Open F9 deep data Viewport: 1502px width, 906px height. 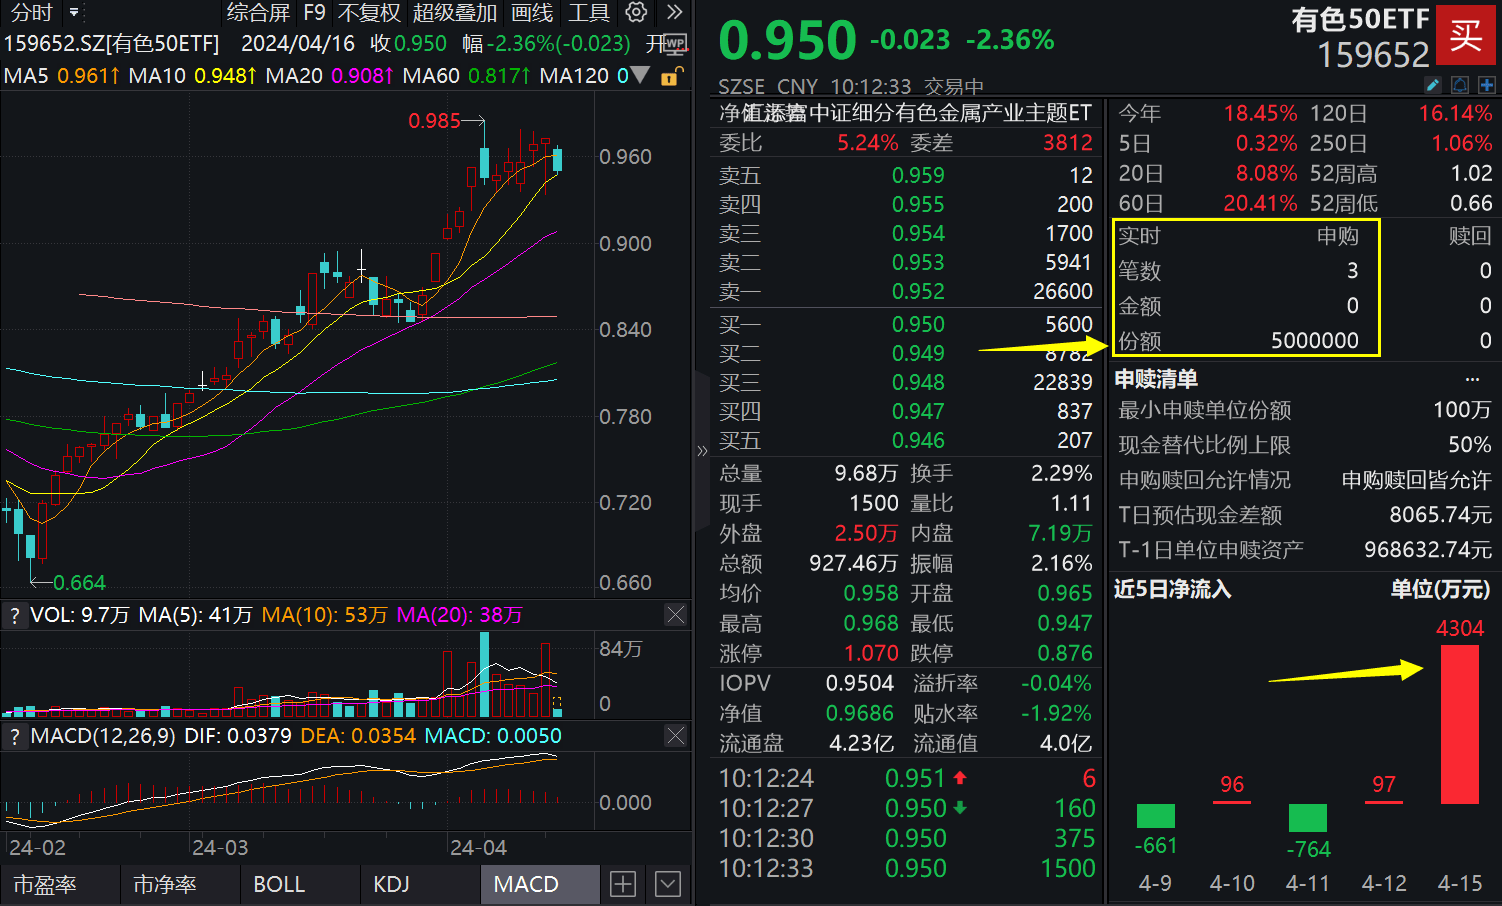click(315, 13)
